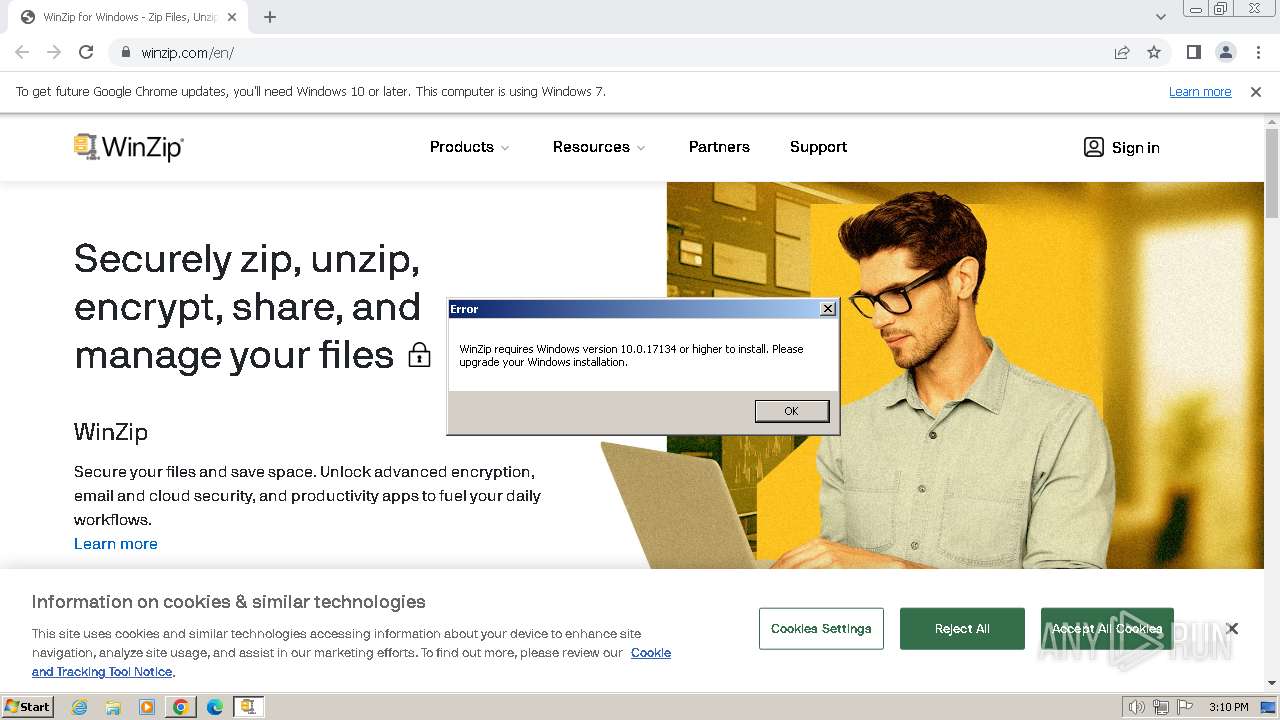
Task: Toggle Chrome side panel icon
Action: [1193, 52]
